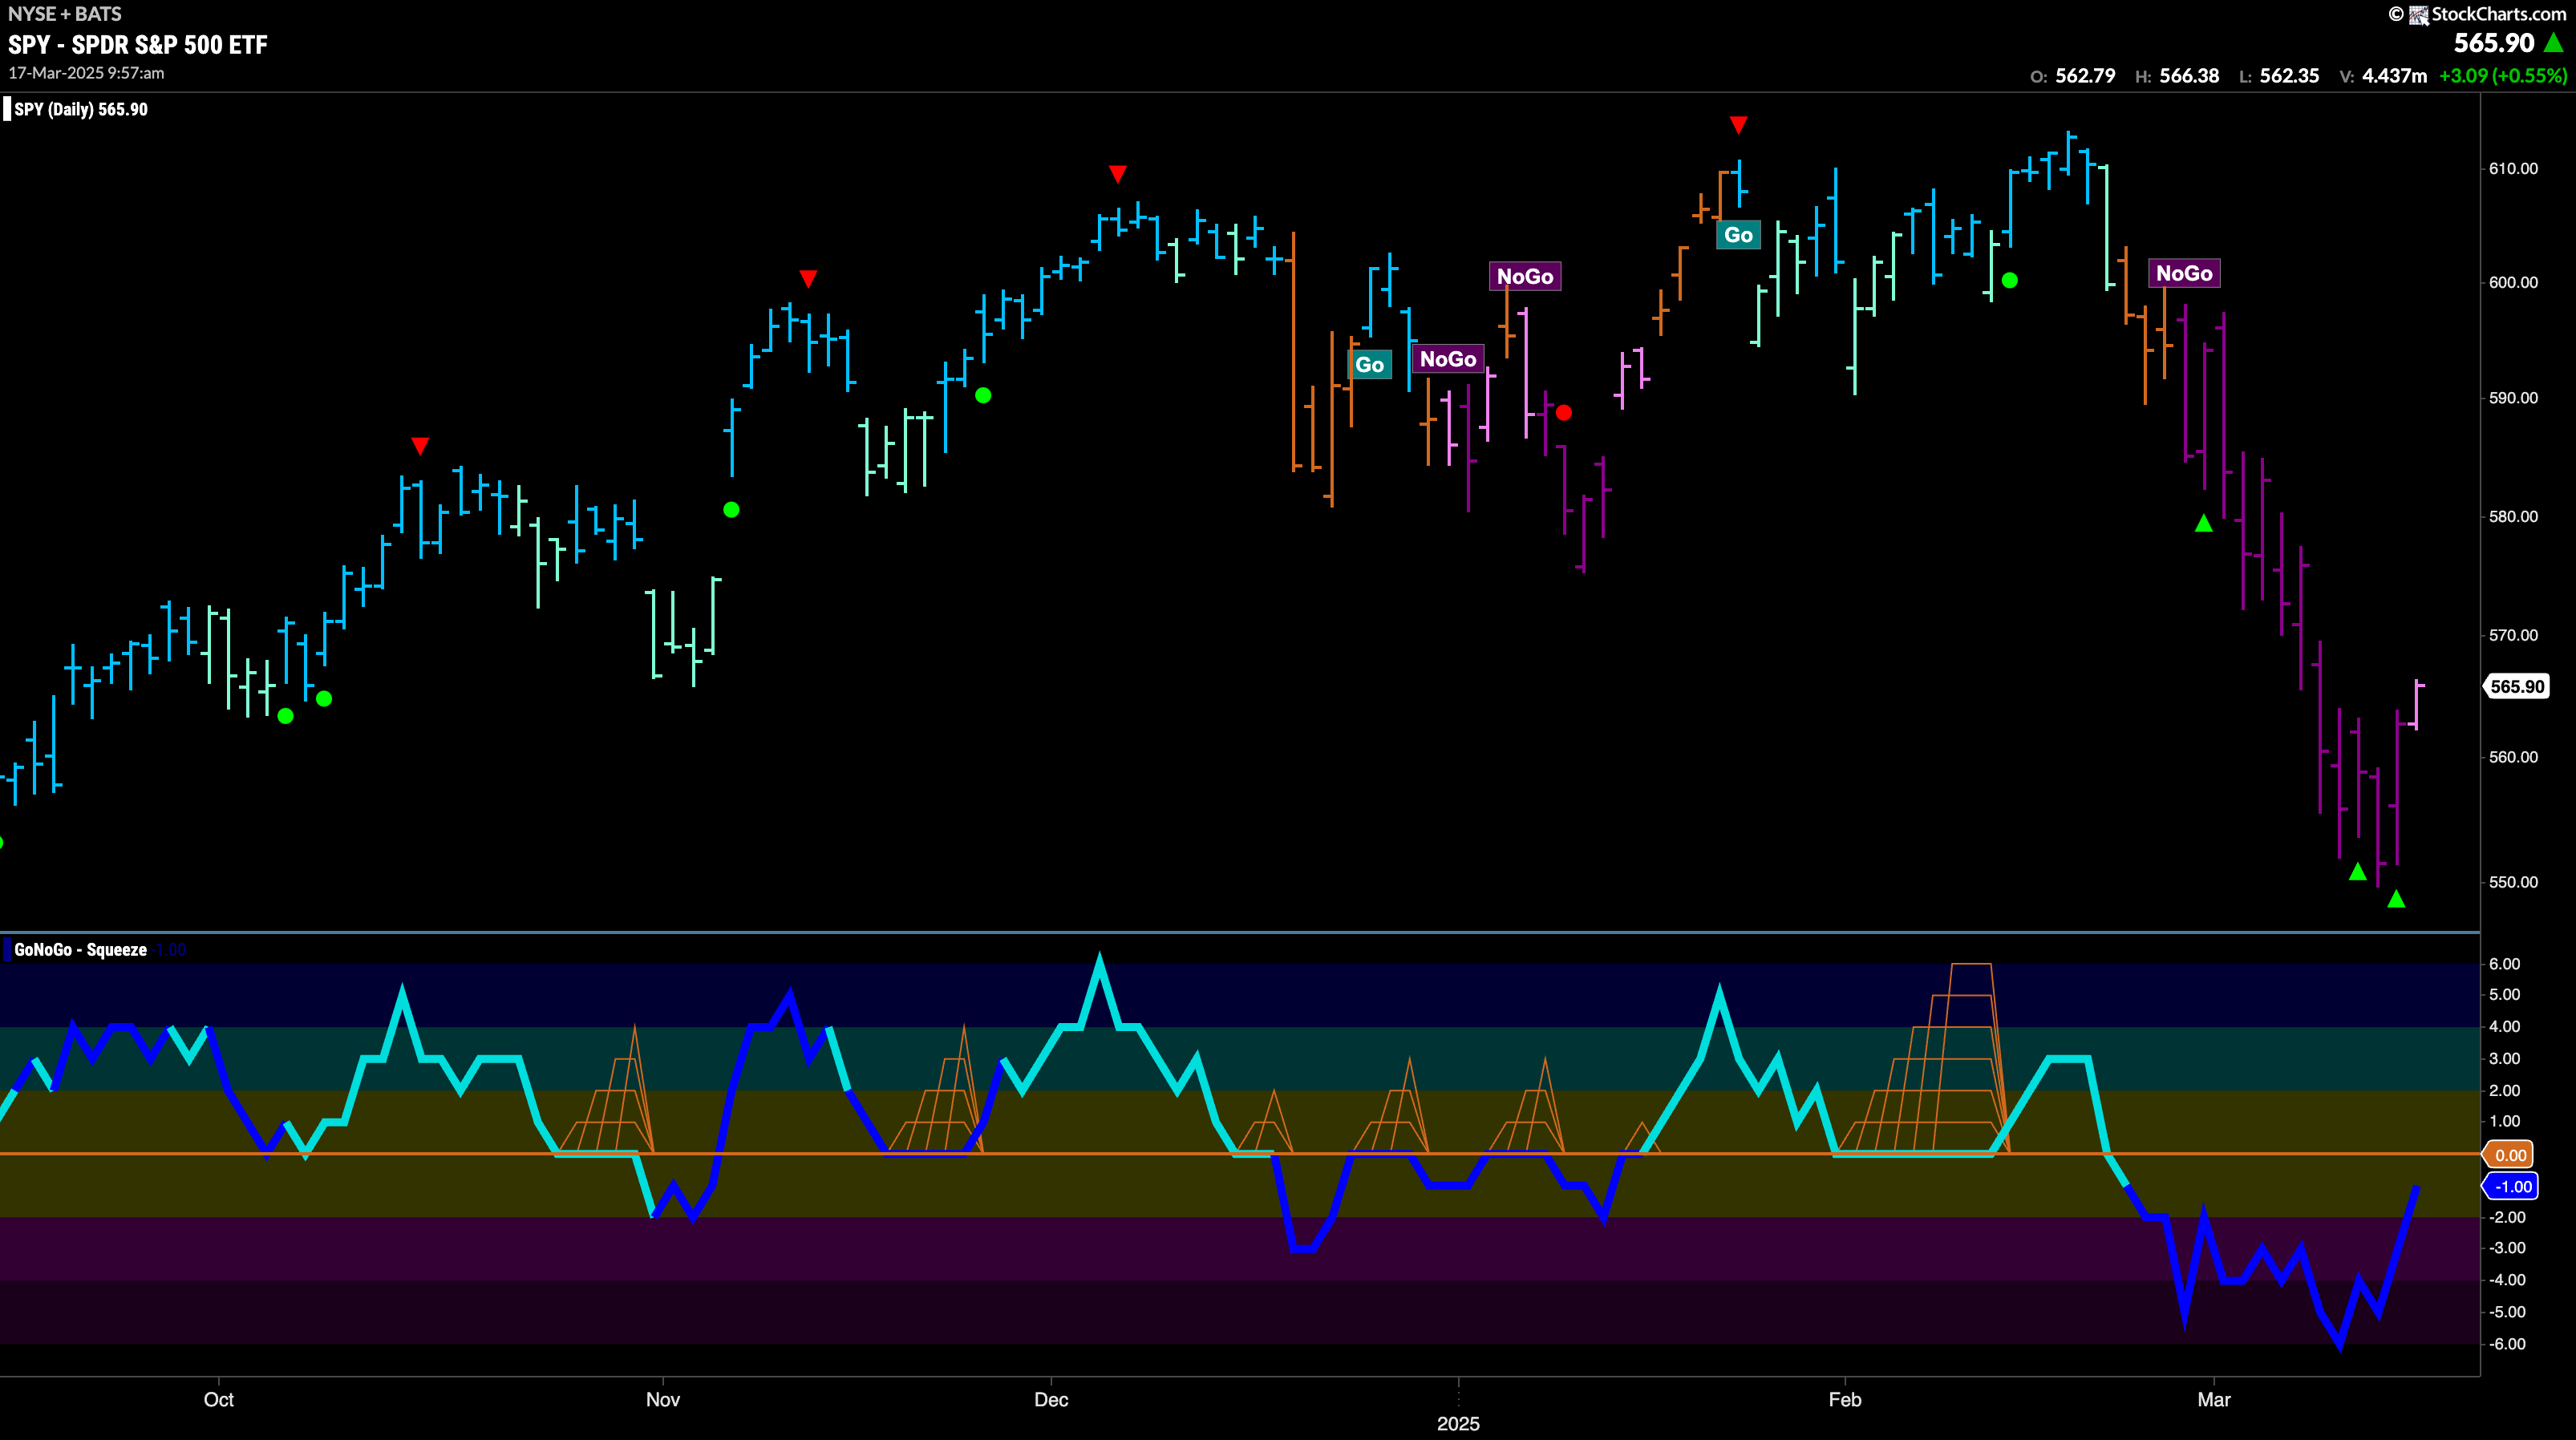Click the rightmost of two October green circles
Viewport: 2576px width, 1440px height.
324,698
